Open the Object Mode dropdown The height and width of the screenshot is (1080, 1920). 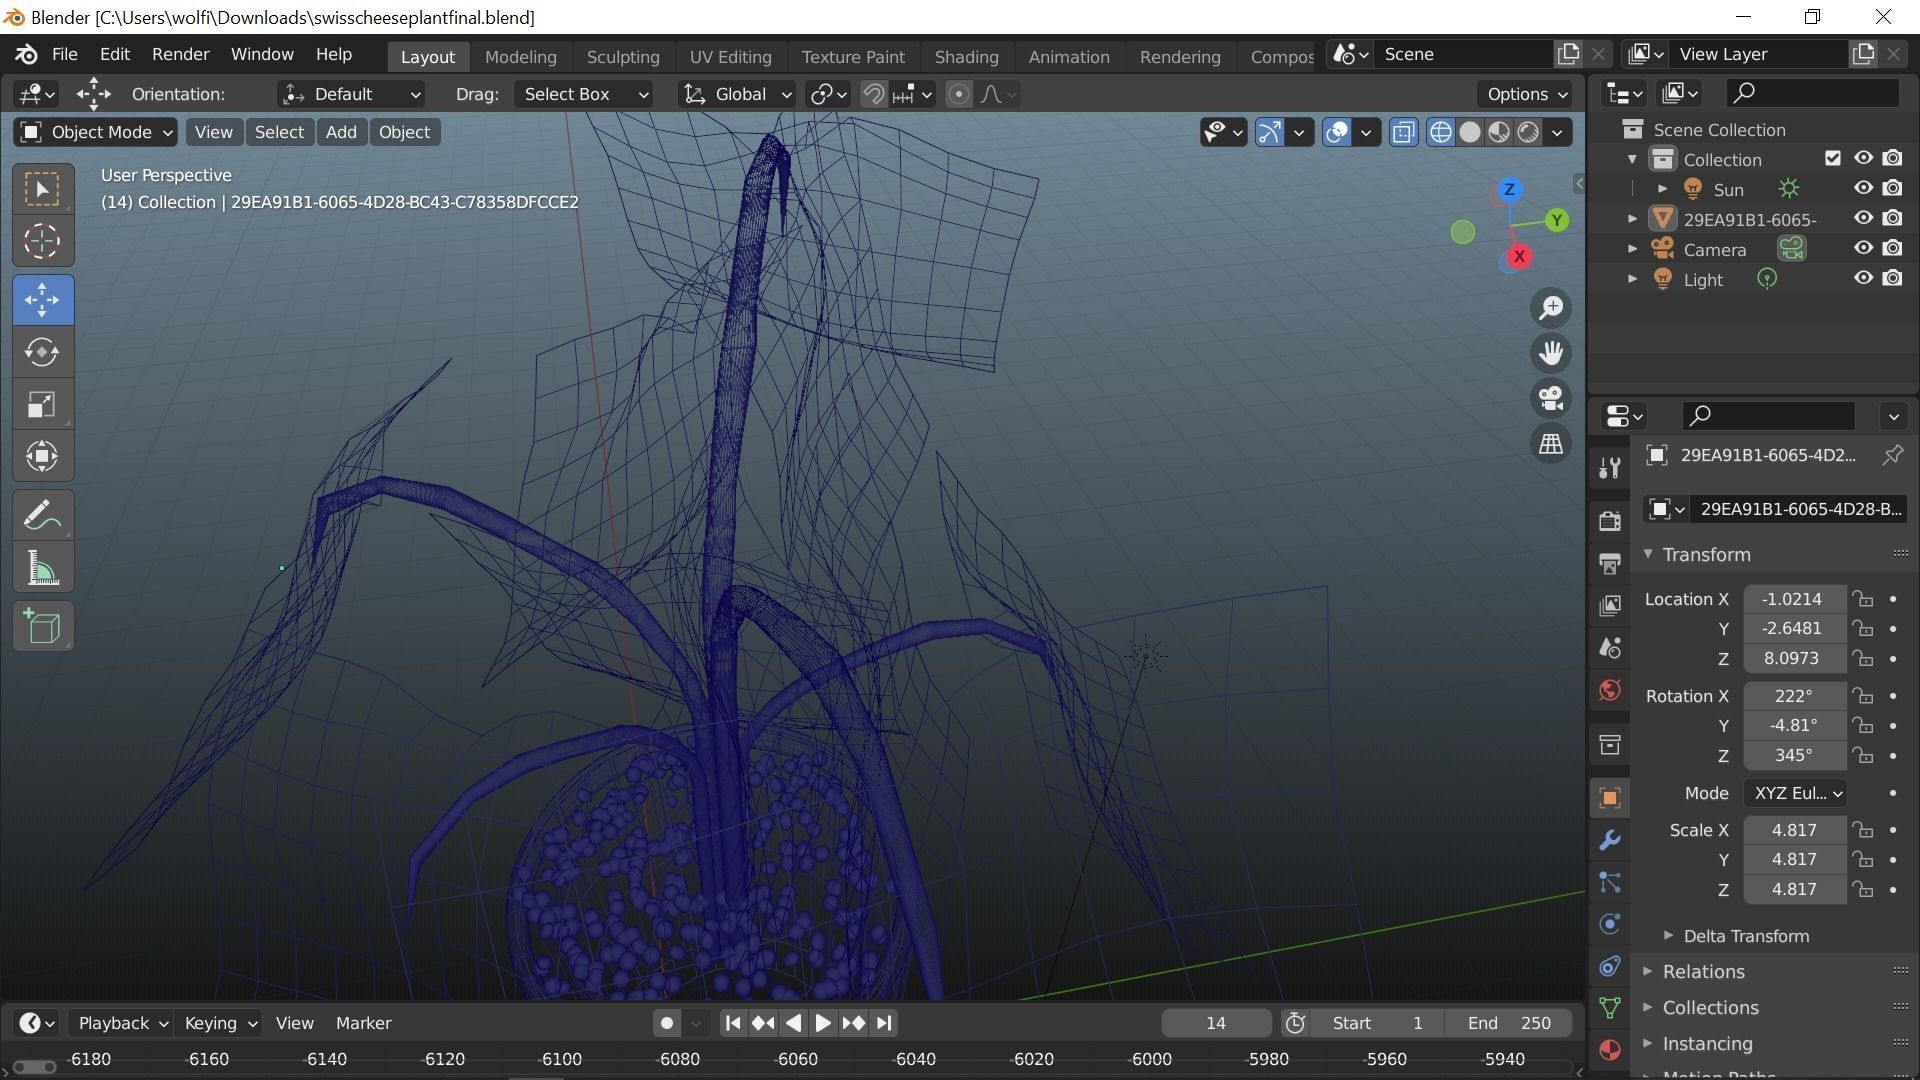[x=96, y=132]
